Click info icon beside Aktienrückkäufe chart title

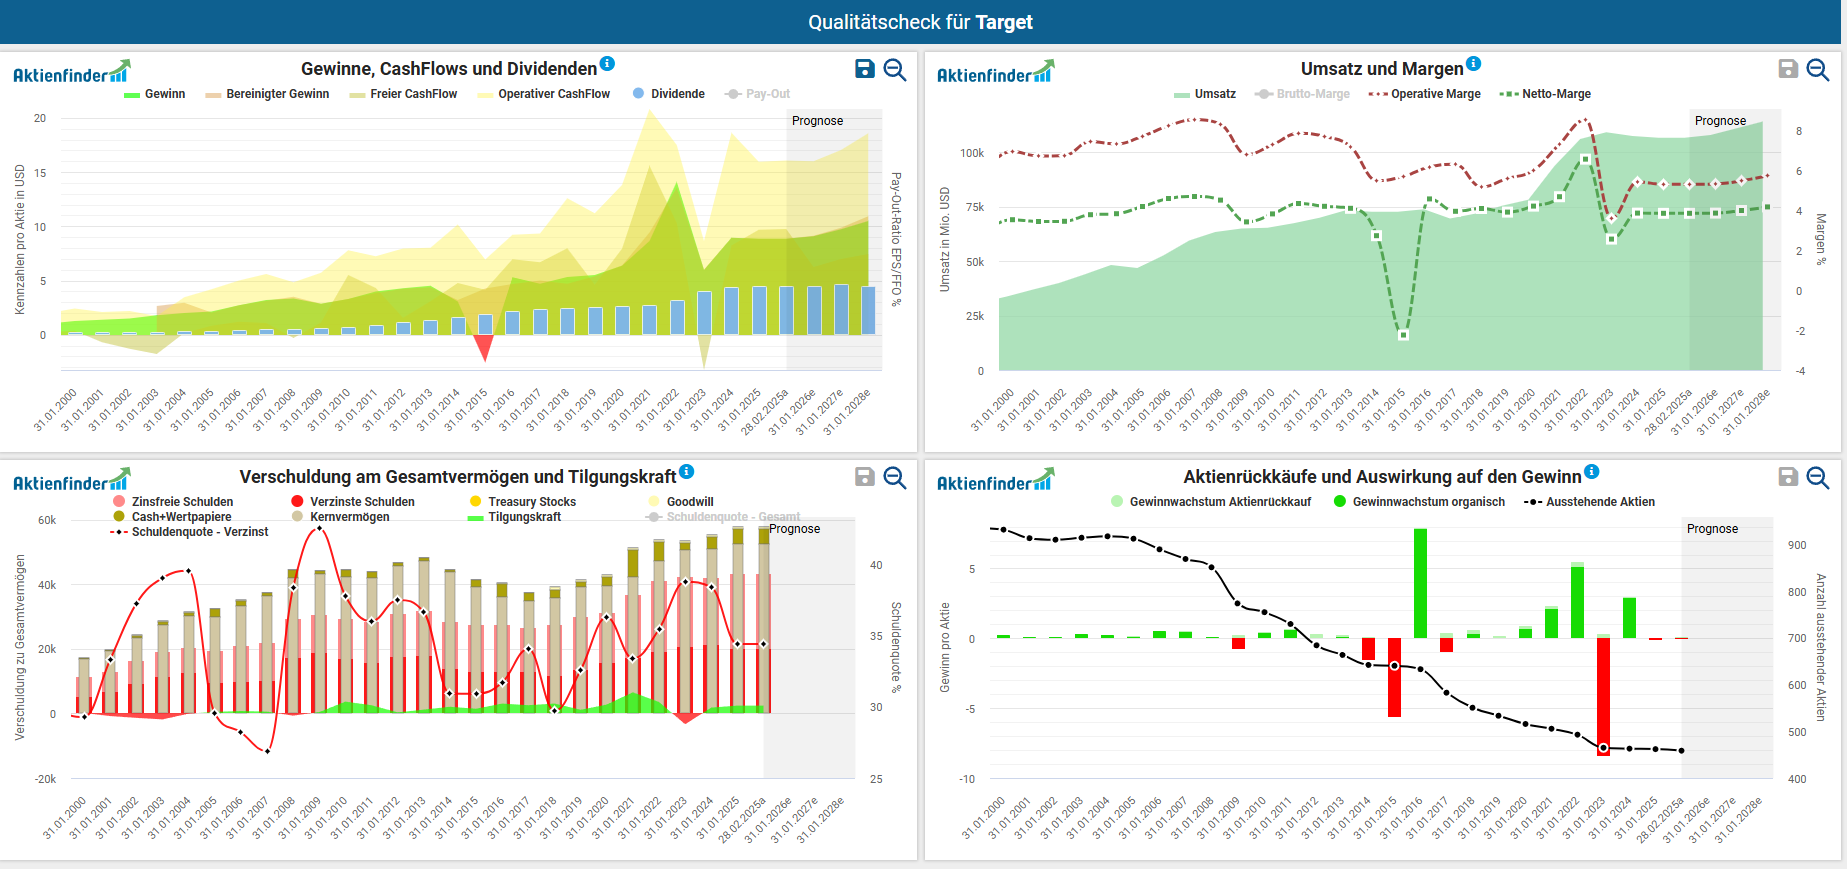click(1591, 472)
